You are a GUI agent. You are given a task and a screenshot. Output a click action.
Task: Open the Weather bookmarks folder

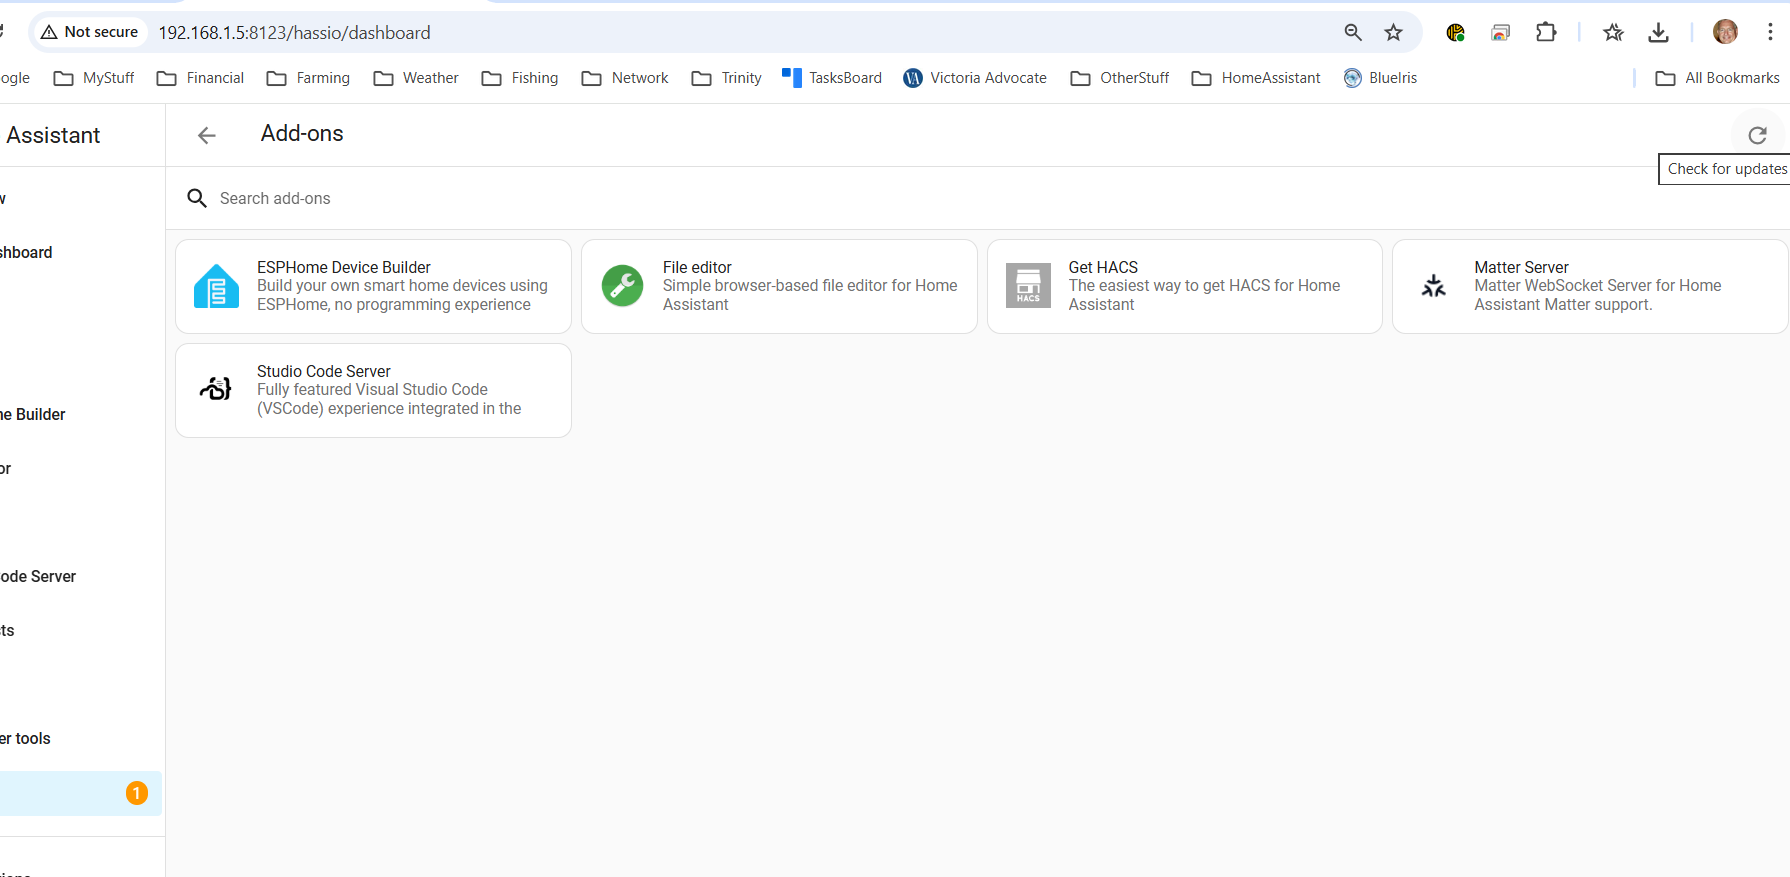(x=416, y=78)
